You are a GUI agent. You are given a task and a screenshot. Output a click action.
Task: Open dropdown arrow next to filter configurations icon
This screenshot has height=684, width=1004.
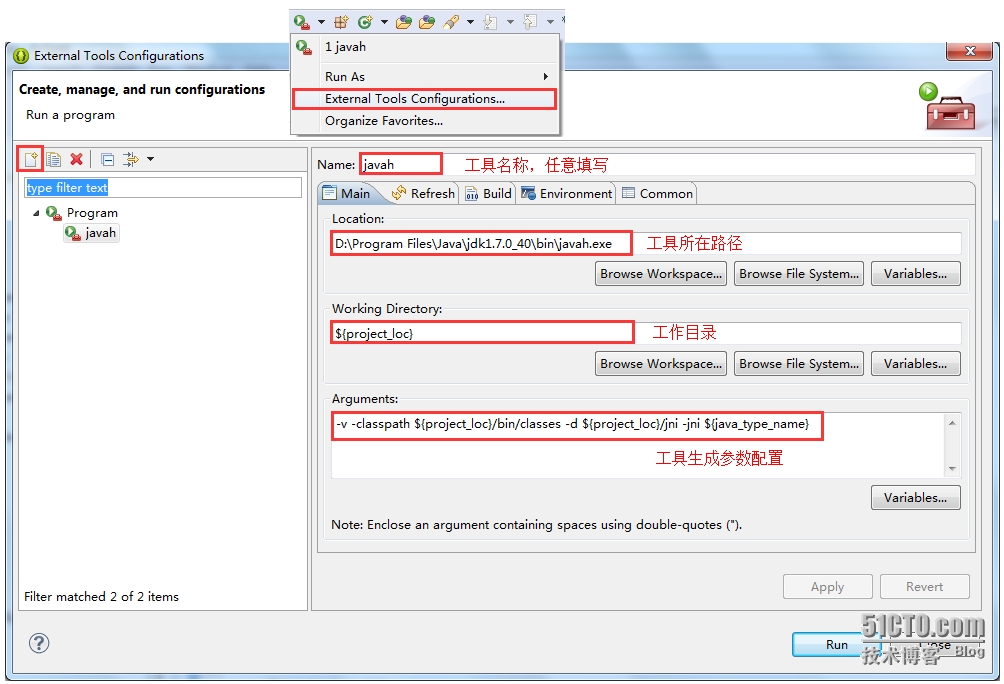point(150,159)
